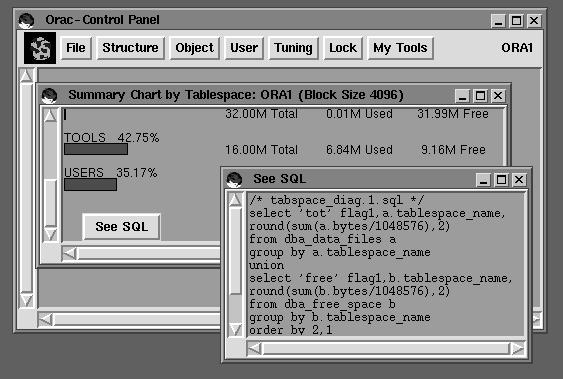Click the up arrow in the Summary Chart vertical scrollbar
Image resolution: width=563 pixels, height=379 pixels.
50,116
